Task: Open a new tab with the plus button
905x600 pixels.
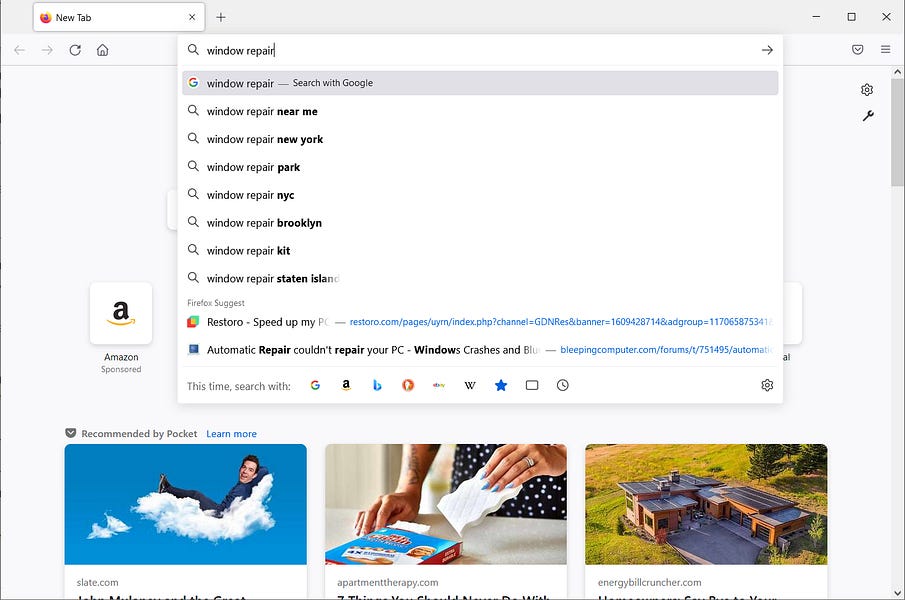Action: tap(221, 17)
